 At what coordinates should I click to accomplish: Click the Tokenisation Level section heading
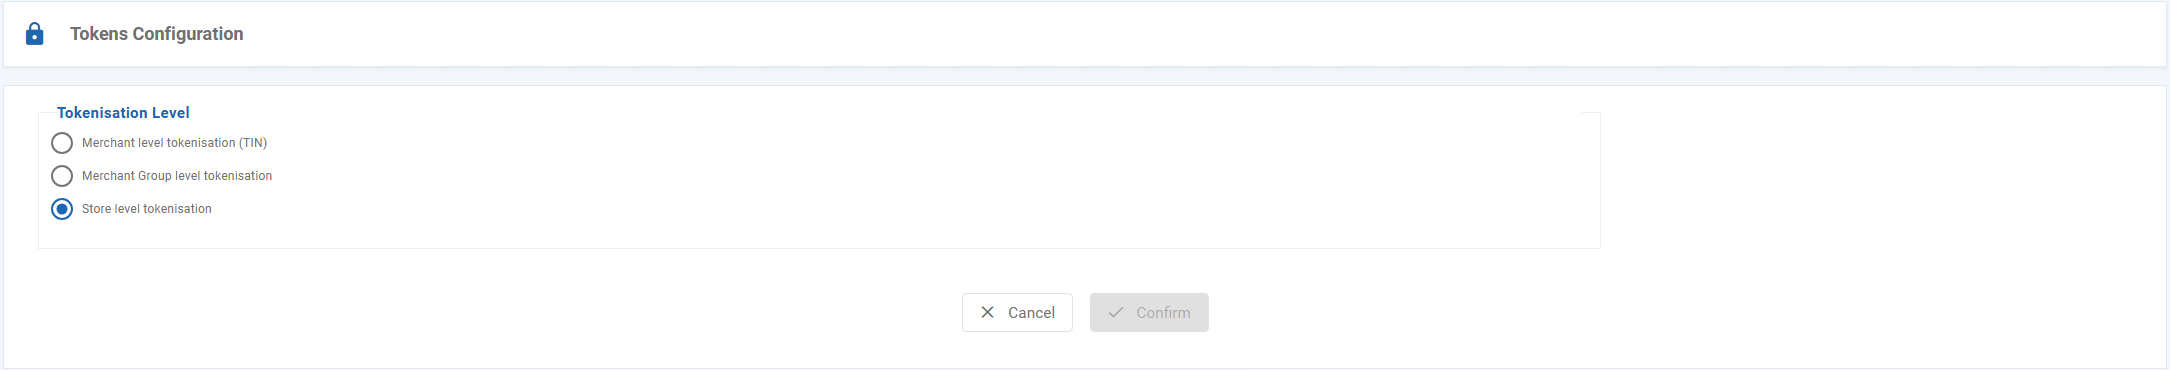click(x=123, y=113)
